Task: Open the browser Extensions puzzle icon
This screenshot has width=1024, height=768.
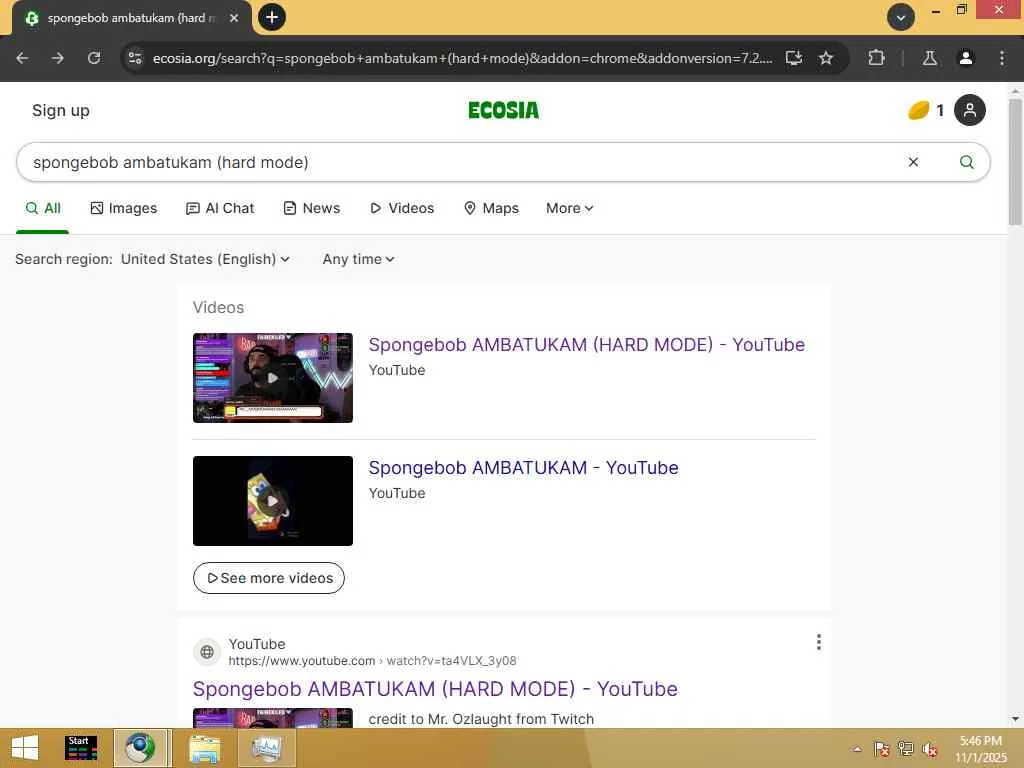Action: pyautogui.click(x=876, y=58)
